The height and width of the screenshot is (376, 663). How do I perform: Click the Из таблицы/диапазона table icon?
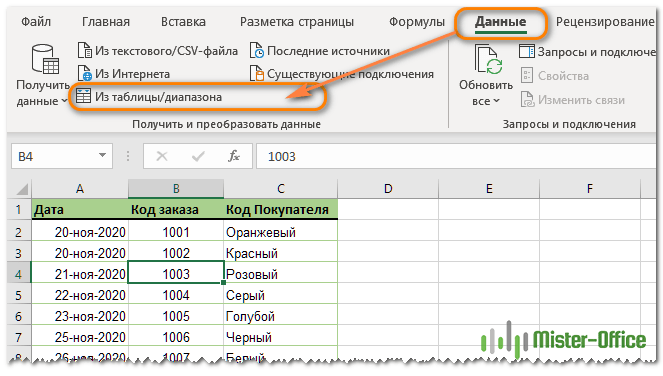[x=83, y=96]
